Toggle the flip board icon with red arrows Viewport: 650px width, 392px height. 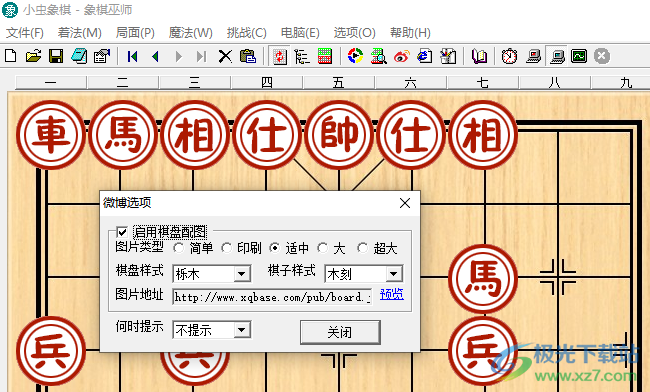[280, 56]
